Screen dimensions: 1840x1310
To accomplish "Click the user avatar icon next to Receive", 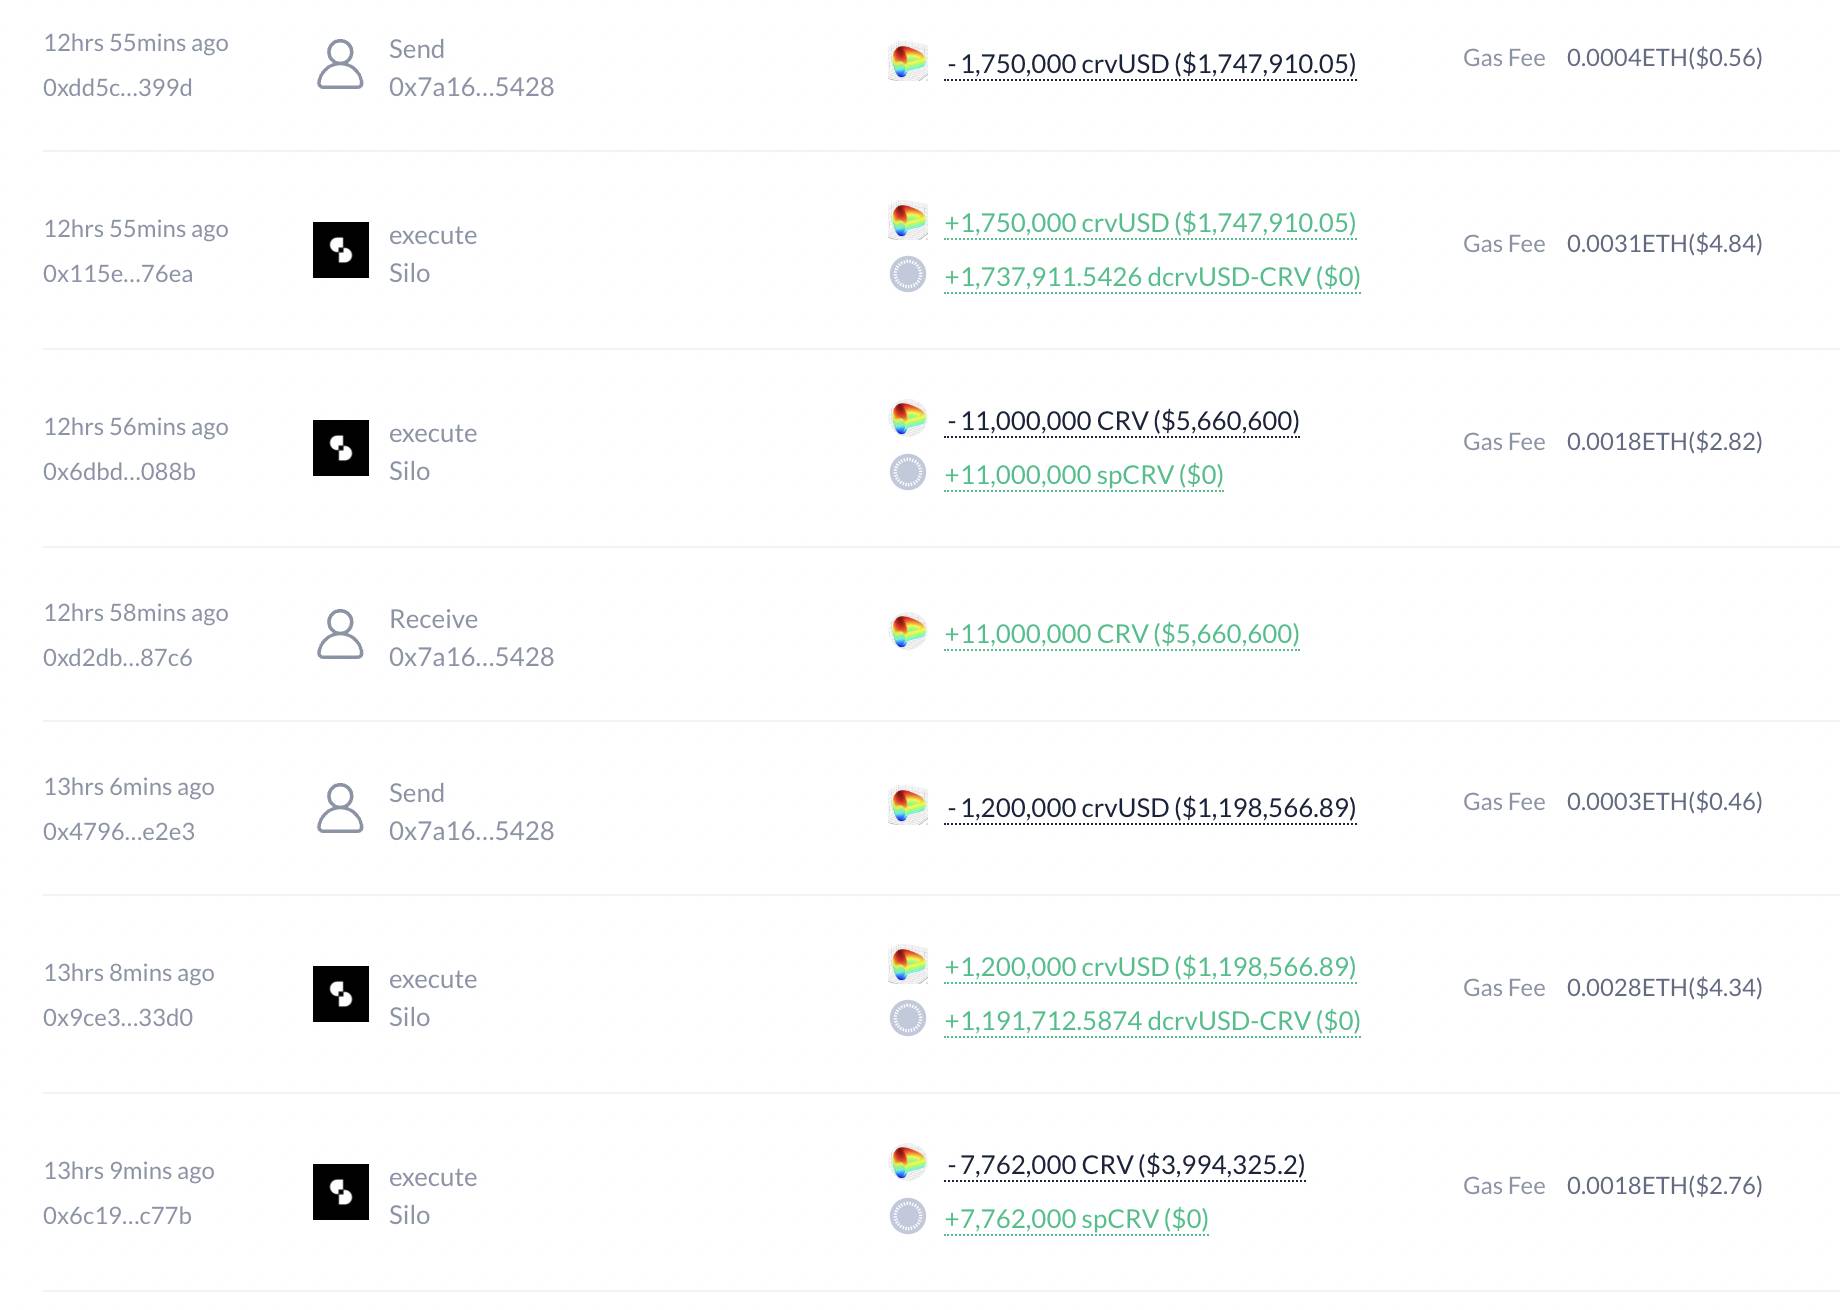I will pyautogui.click(x=340, y=634).
